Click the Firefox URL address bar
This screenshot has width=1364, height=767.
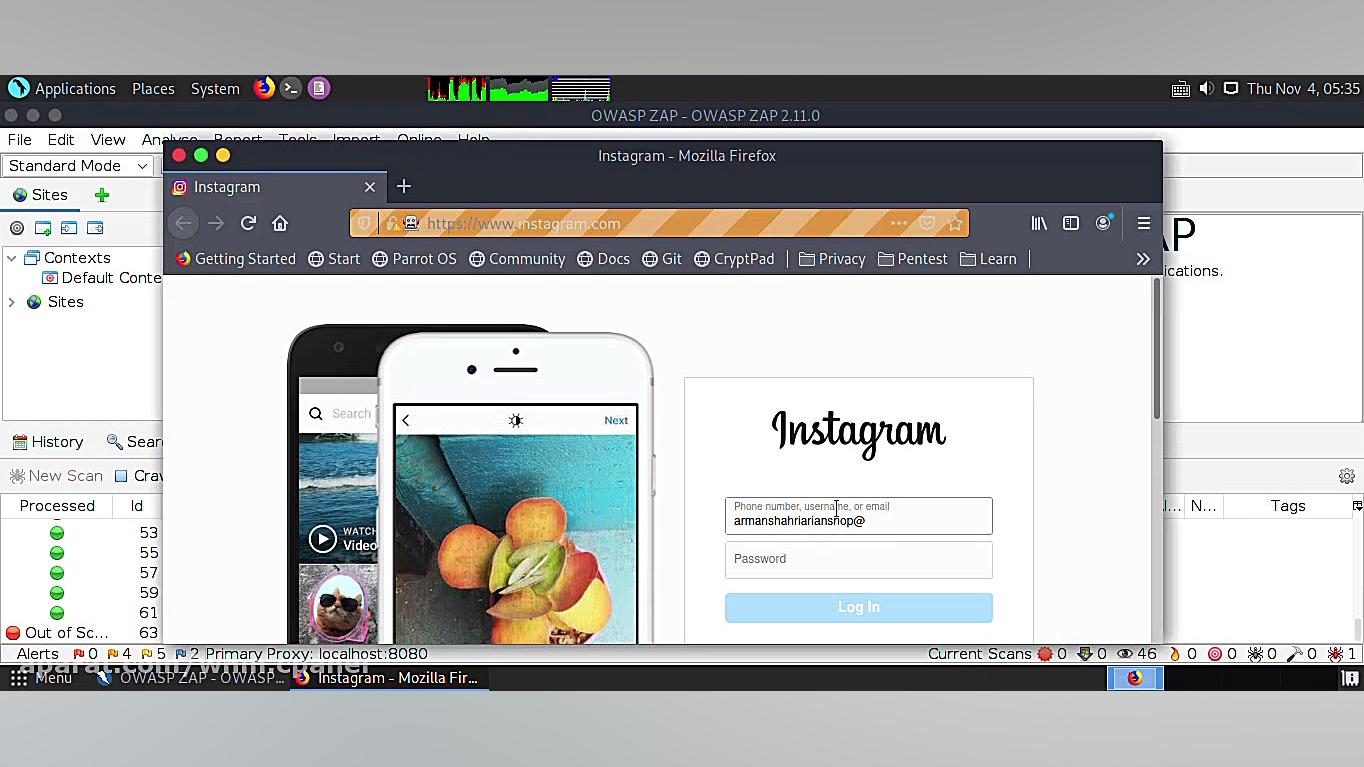pos(659,223)
